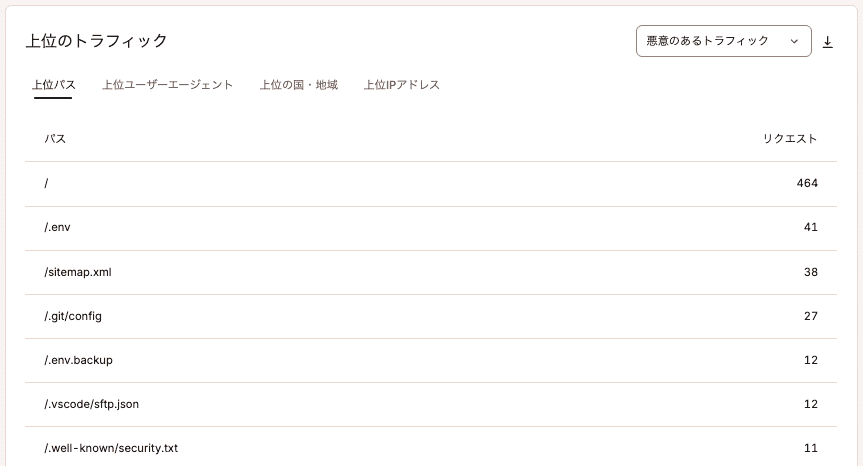
Task: Click the 464 request count
Action: [807, 183]
